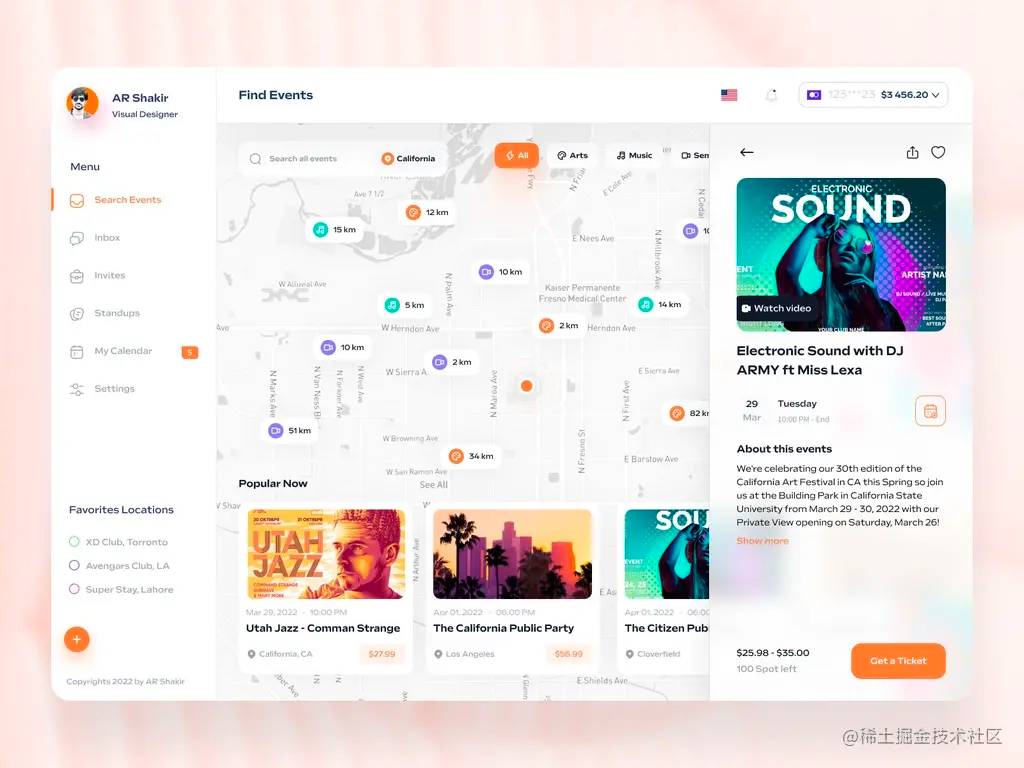Open Inbox from the sidebar menu
This screenshot has width=1024, height=768.
[107, 238]
